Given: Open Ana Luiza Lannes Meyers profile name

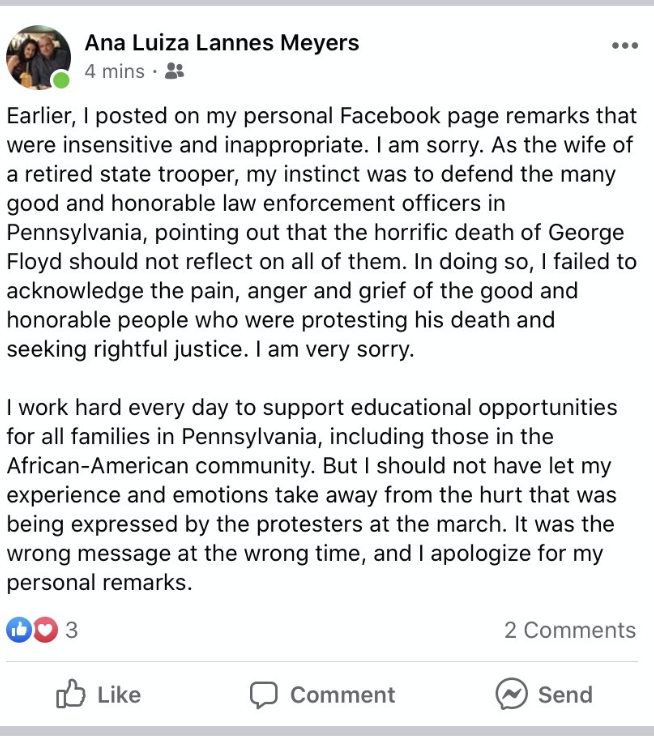Looking at the screenshot, I should (x=222, y=43).
